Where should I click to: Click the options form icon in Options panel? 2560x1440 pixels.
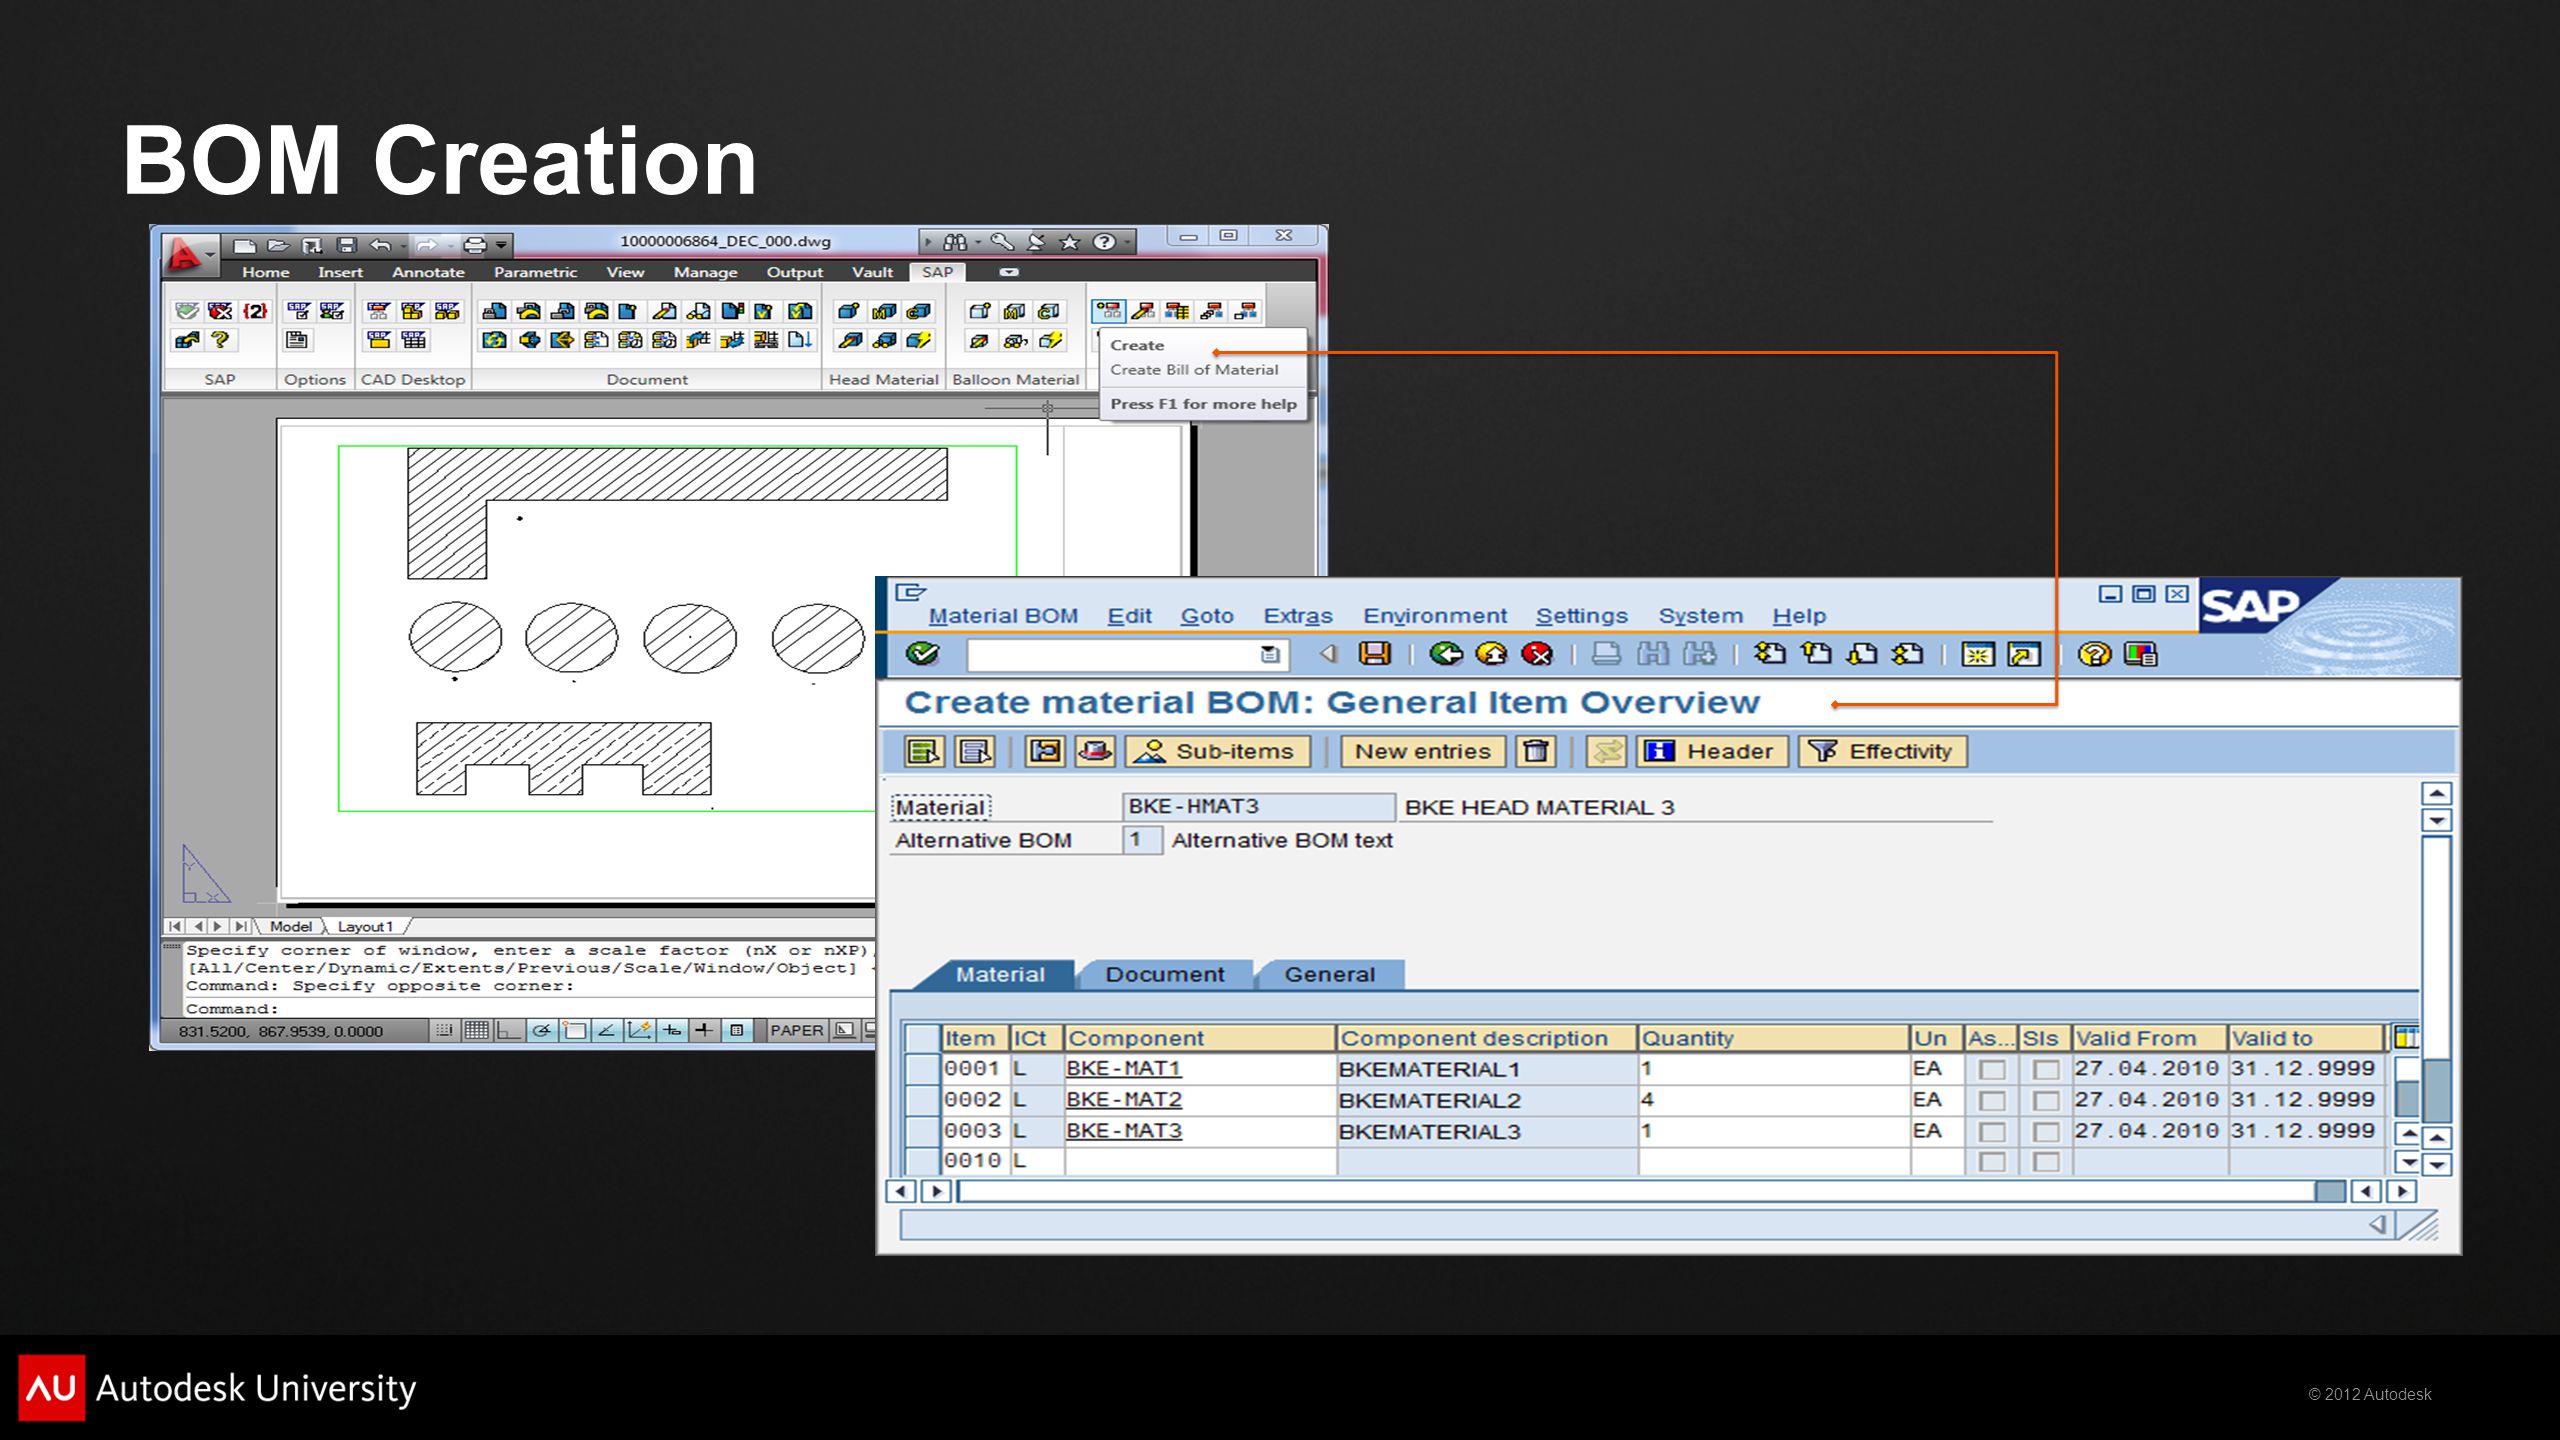(x=297, y=340)
